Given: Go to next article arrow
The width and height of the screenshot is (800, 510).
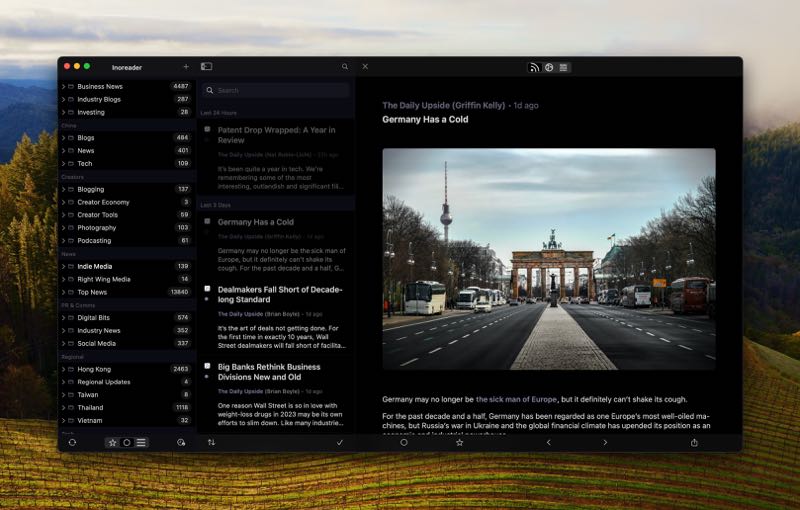Looking at the screenshot, I should (x=605, y=442).
